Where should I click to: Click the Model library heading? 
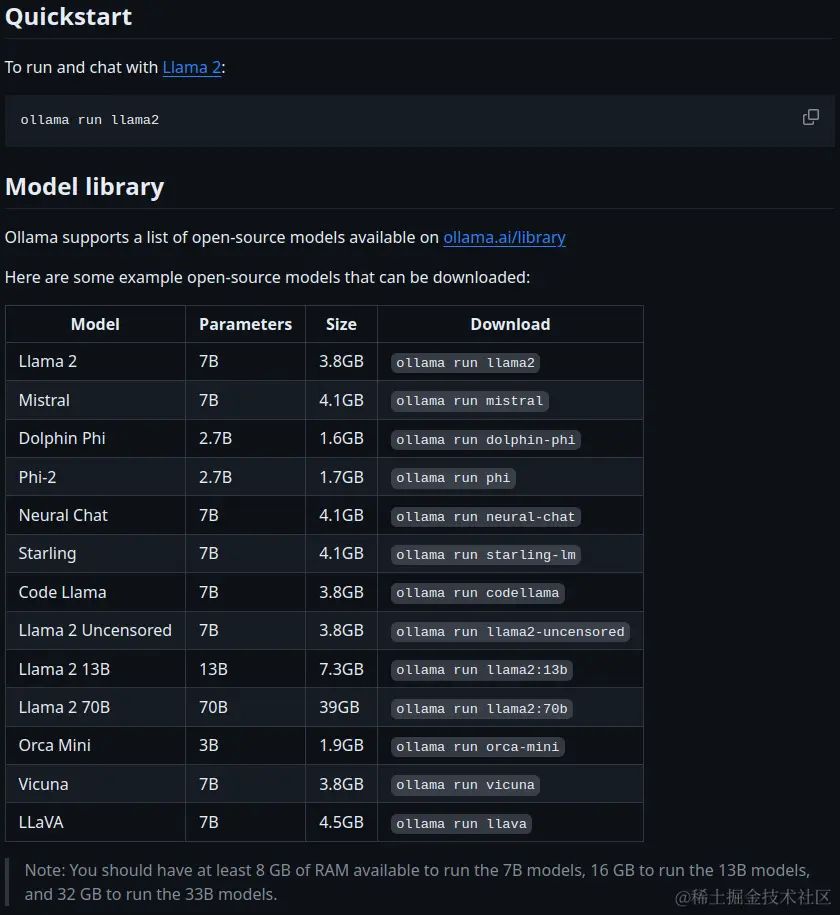point(85,187)
